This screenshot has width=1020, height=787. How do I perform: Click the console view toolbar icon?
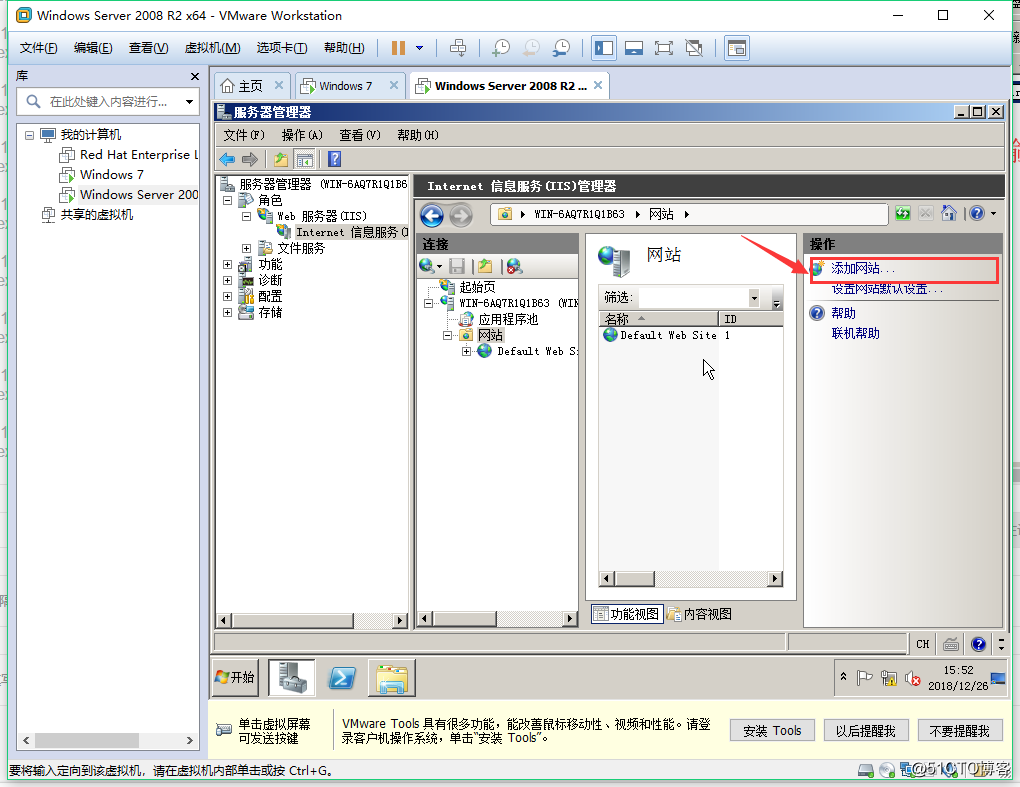pyautogui.click(x=736, y=48)
